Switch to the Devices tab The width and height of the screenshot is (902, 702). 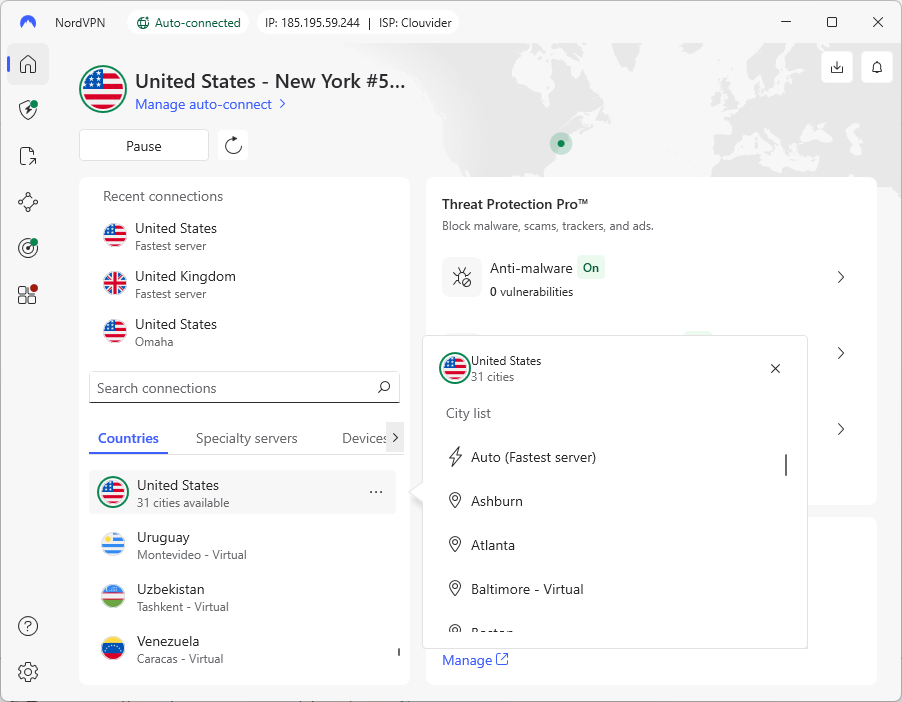364,438
